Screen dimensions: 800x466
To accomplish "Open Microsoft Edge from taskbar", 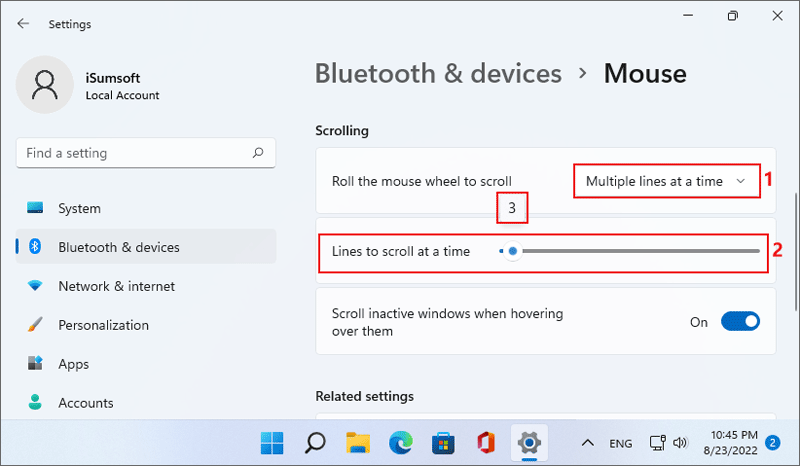I will (401, 443).
